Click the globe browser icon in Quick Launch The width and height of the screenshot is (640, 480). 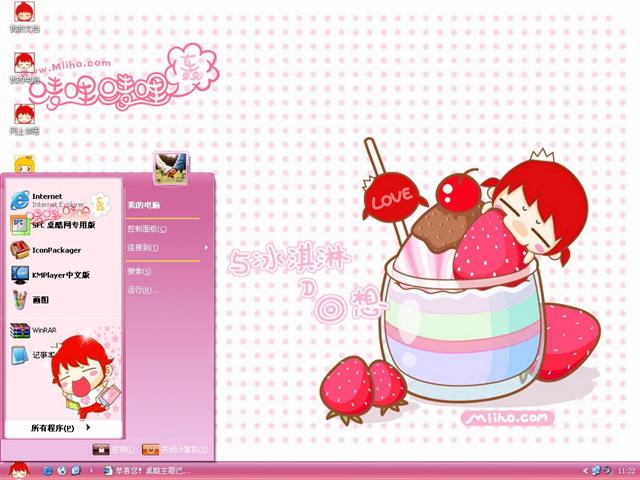coord(62,471)
